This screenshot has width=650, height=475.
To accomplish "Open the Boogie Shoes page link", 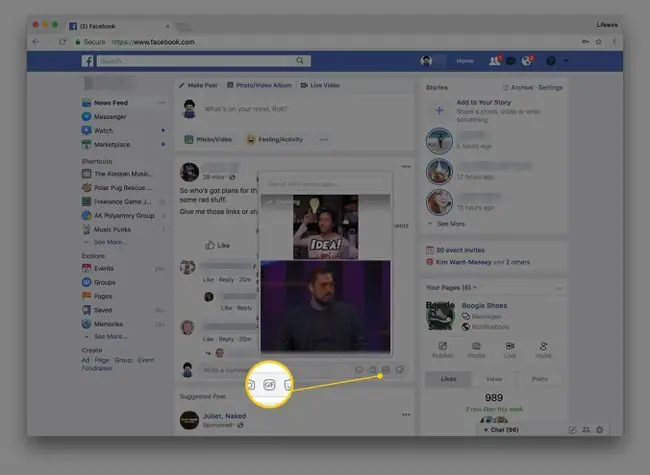I will [484, 305].
